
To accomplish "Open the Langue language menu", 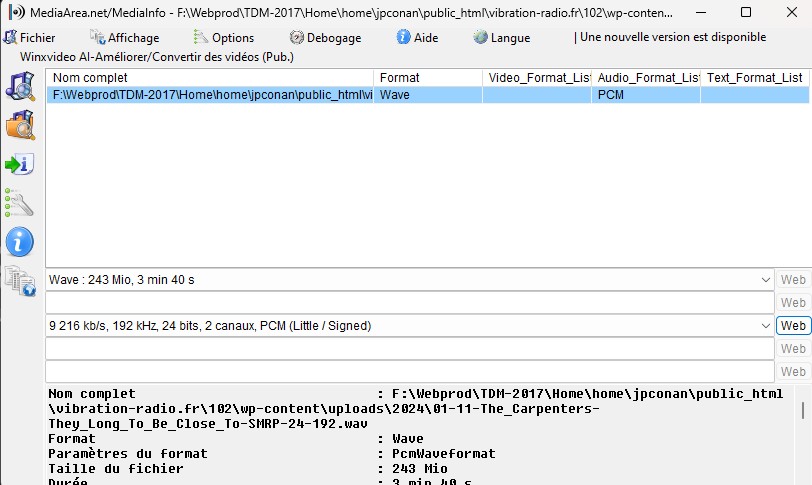I will point(501,38).
